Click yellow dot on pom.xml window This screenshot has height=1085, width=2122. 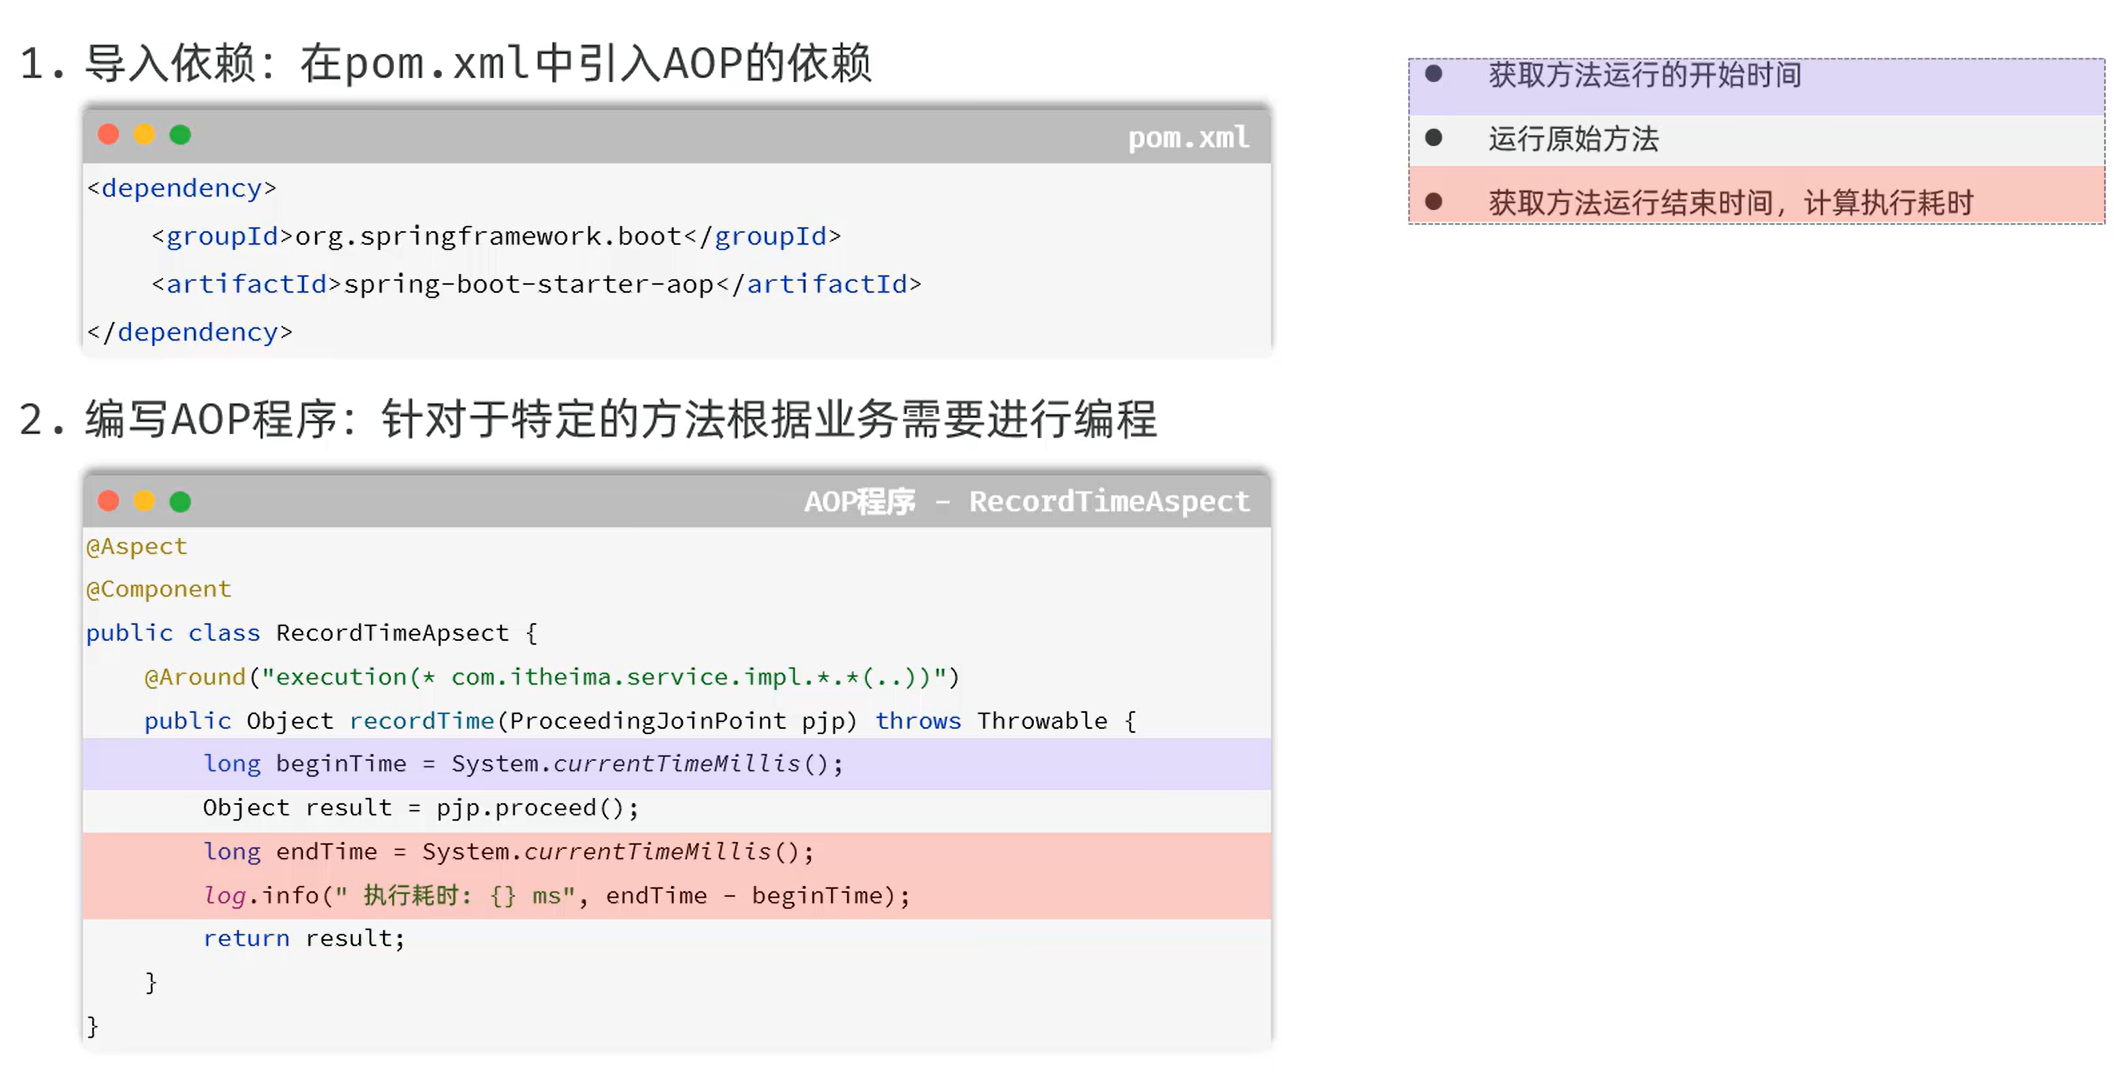coord(144,135)
